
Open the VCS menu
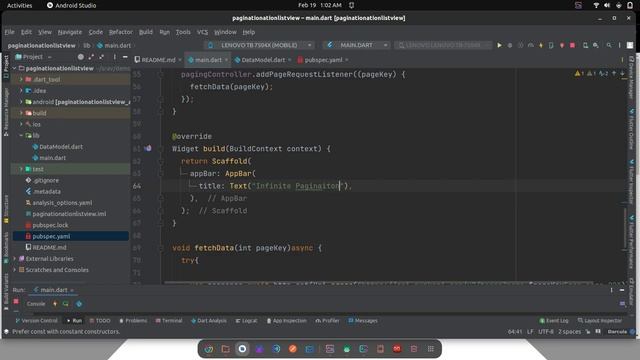coord(202,32)
